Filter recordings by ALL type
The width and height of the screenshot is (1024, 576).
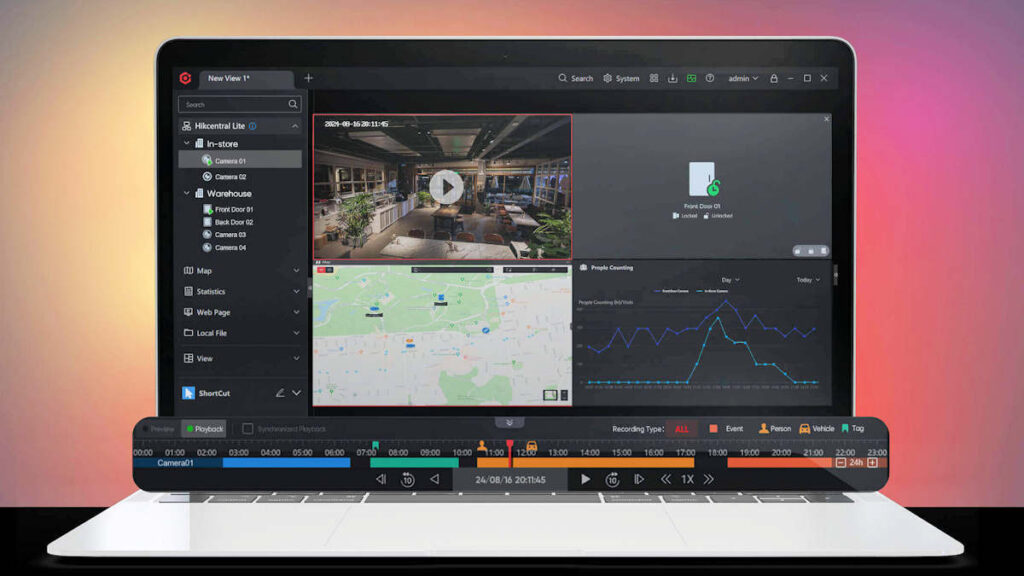(x=682, y=429)
